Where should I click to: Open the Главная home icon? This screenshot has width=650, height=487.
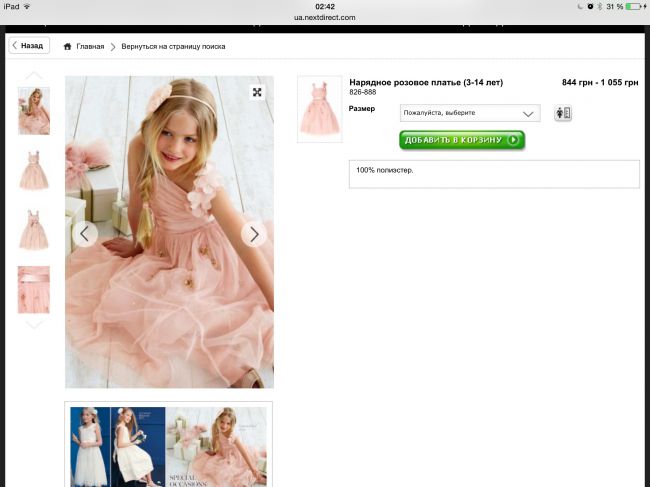point(67,46)
